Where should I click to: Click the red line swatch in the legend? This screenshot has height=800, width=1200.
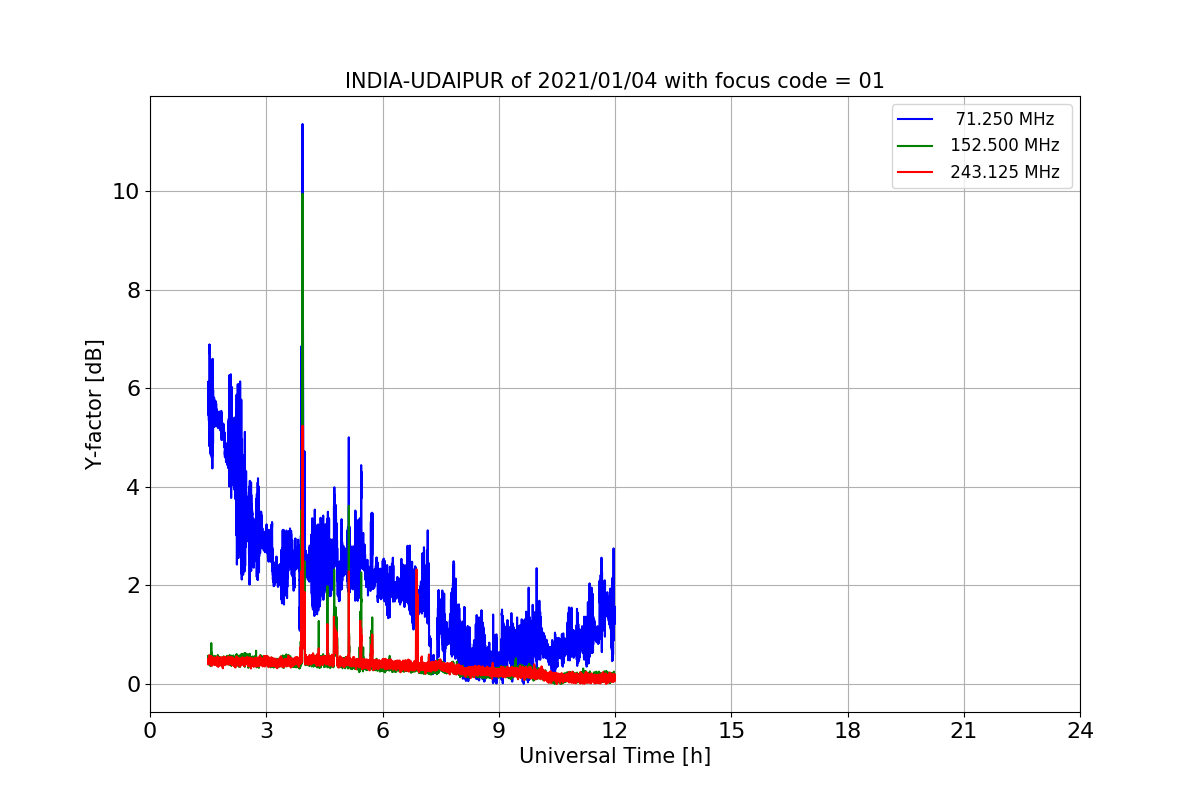916,172
